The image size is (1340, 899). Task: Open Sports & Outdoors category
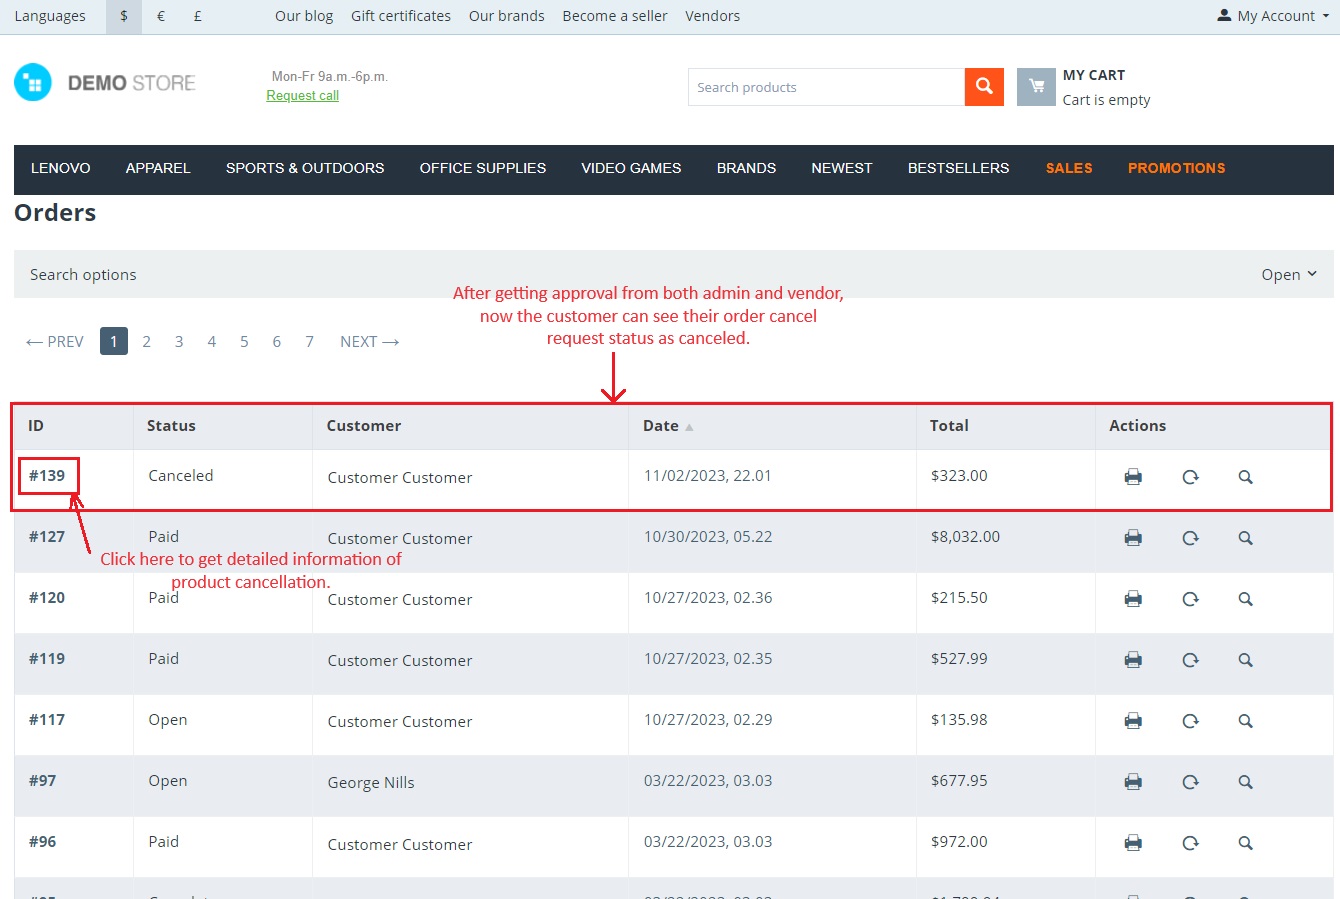point(305,168)
